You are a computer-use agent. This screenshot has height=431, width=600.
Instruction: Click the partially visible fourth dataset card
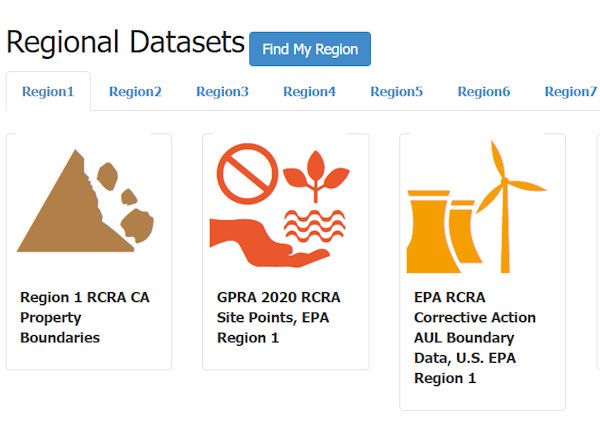point(598,251)
